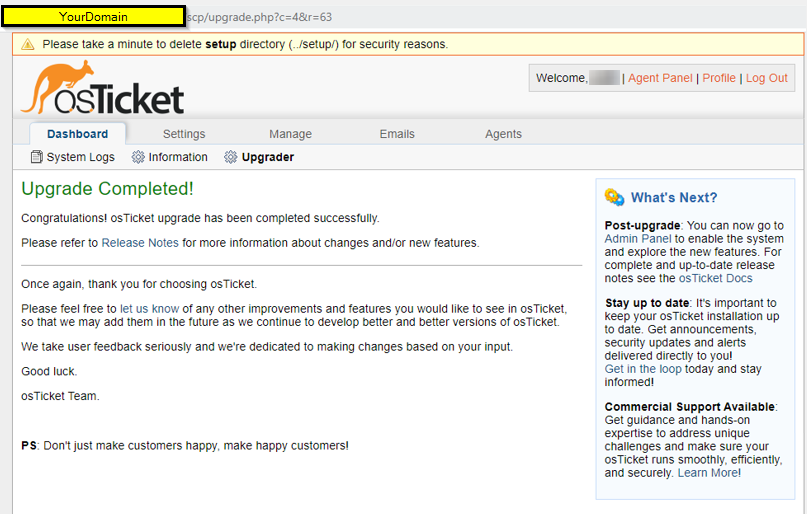Open the Dashboard tab
Image resolution: width=807 pixels, height=514 pixels.
pyautogui.click(x=77, y=134)
